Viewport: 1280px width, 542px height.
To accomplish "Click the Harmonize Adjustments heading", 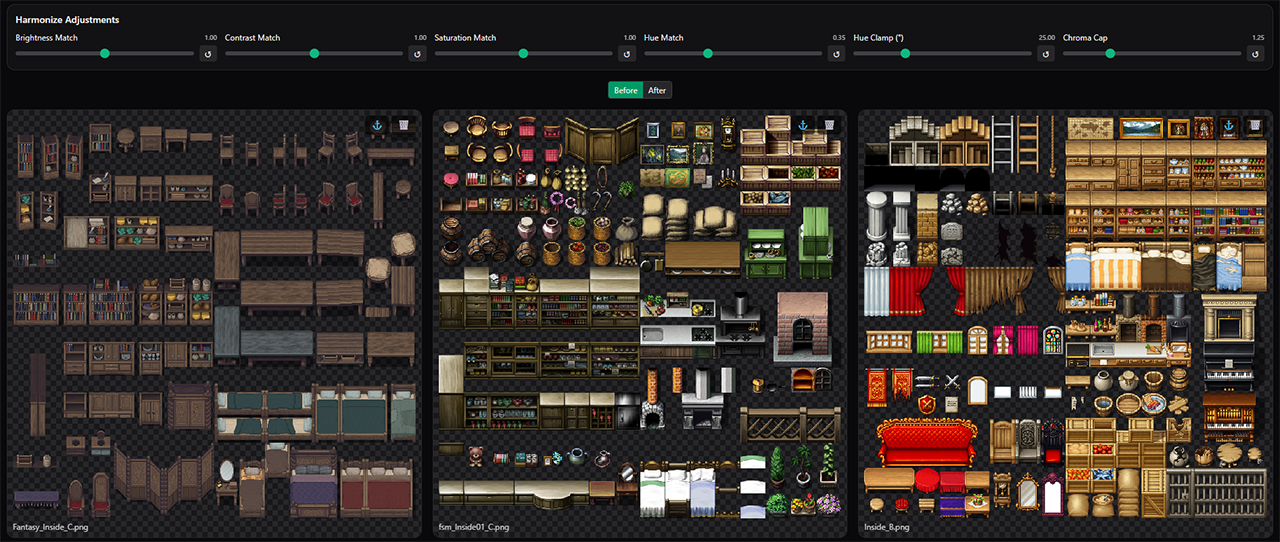I will [x=67, y=20].
